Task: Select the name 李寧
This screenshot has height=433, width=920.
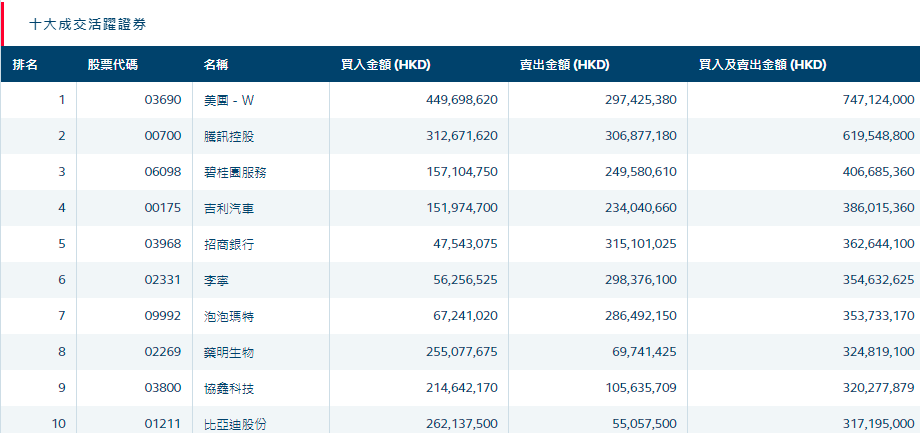Action: (217, 280)
